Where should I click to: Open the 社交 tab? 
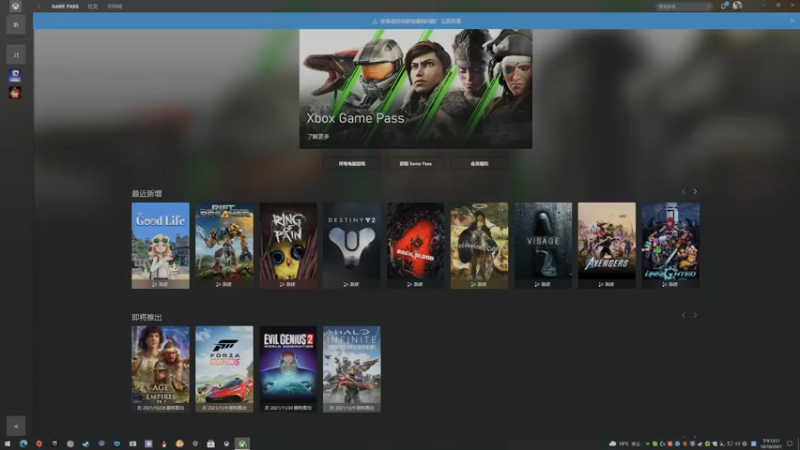tap(92, 7)
